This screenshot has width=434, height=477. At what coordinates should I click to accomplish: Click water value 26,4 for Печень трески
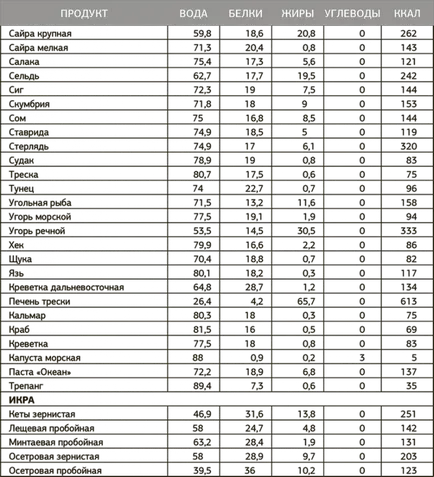pos(202,302)
